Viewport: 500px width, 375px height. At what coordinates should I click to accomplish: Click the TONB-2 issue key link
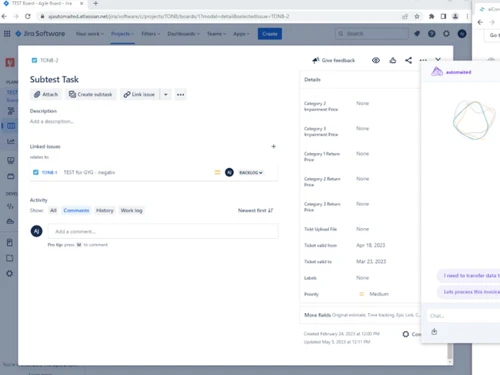[49, 60]
